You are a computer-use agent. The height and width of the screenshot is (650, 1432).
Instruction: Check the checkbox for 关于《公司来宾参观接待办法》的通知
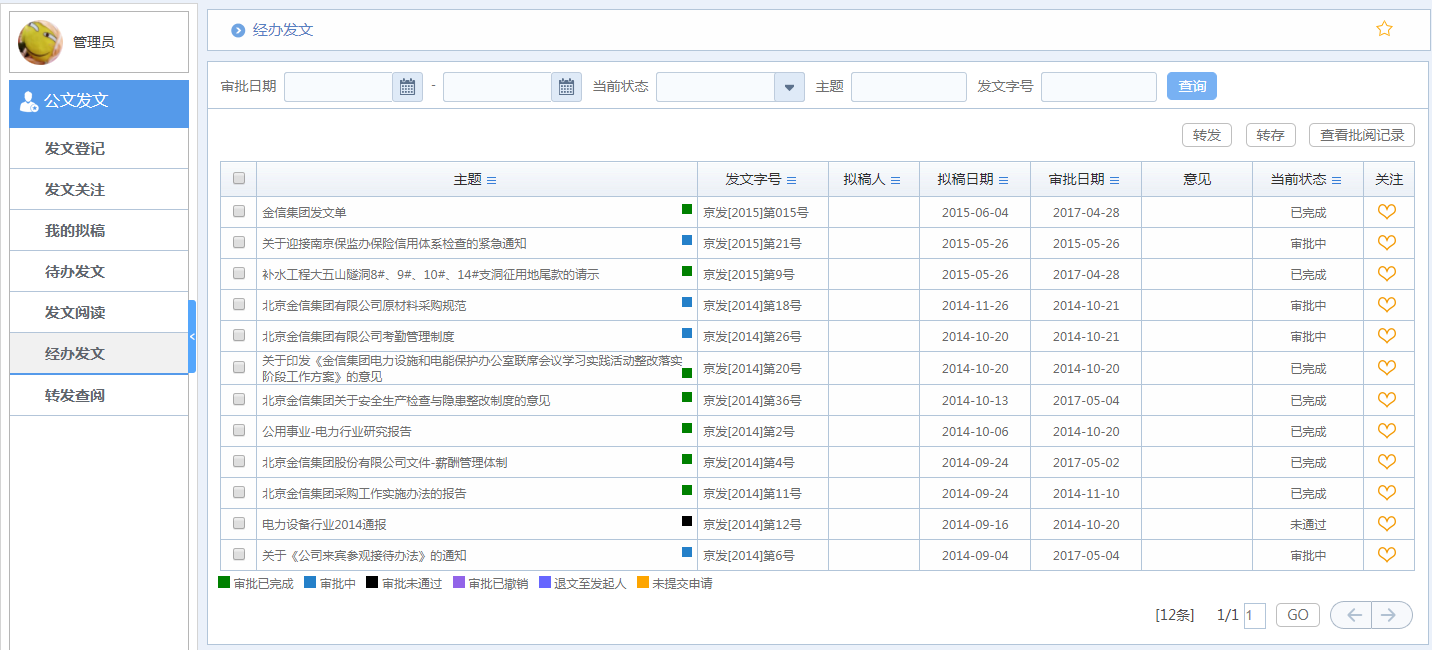click(239, 554)
